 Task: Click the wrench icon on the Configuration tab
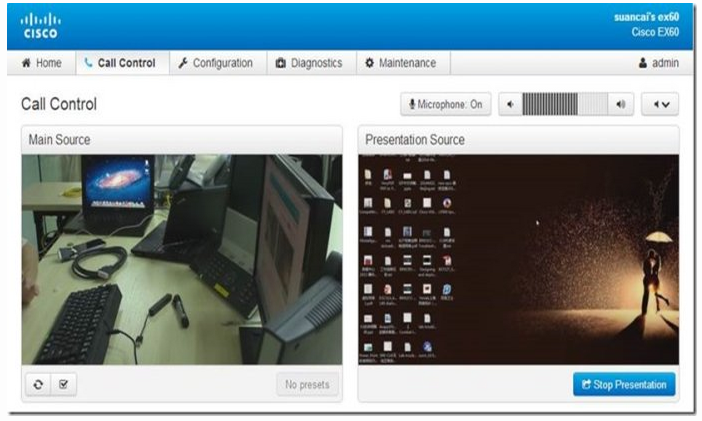coord(183,63)
